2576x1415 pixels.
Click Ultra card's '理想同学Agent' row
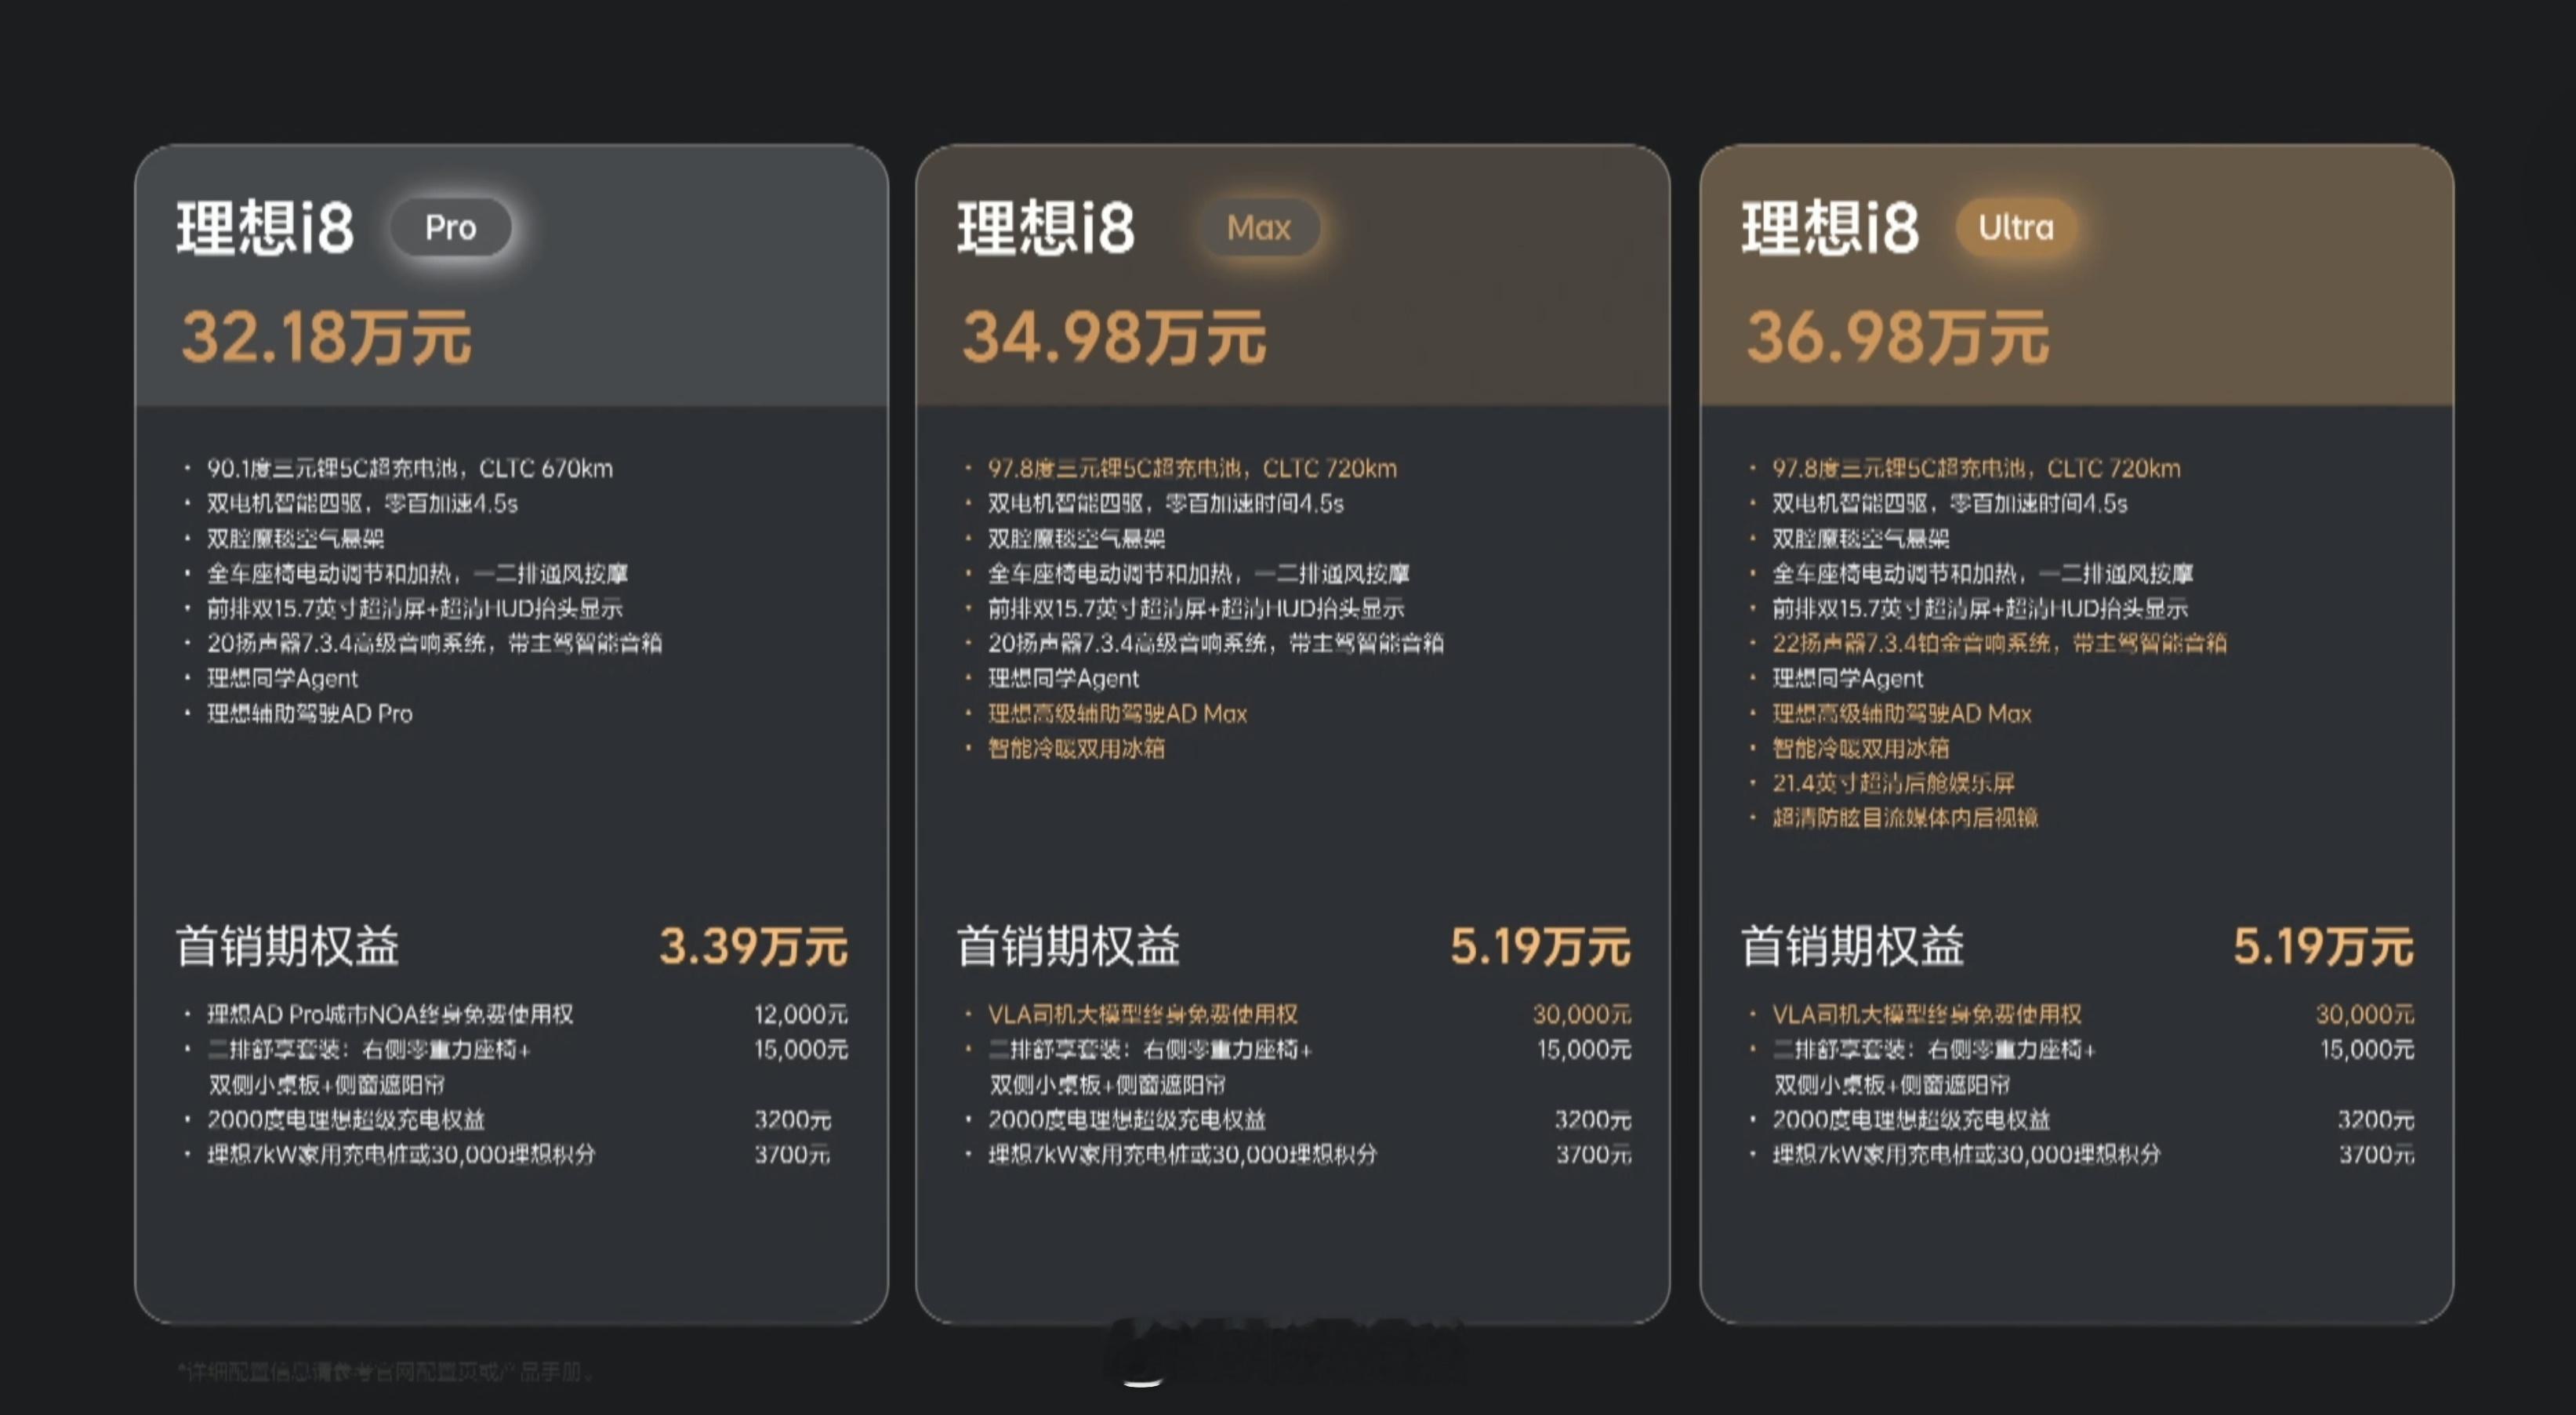pyautogui.click(x=1847, y=678)
